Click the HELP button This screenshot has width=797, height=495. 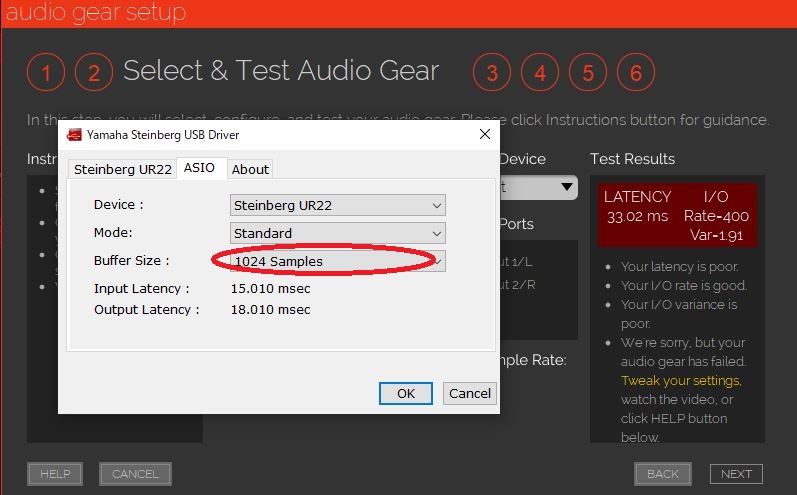(x=54, y=474)
